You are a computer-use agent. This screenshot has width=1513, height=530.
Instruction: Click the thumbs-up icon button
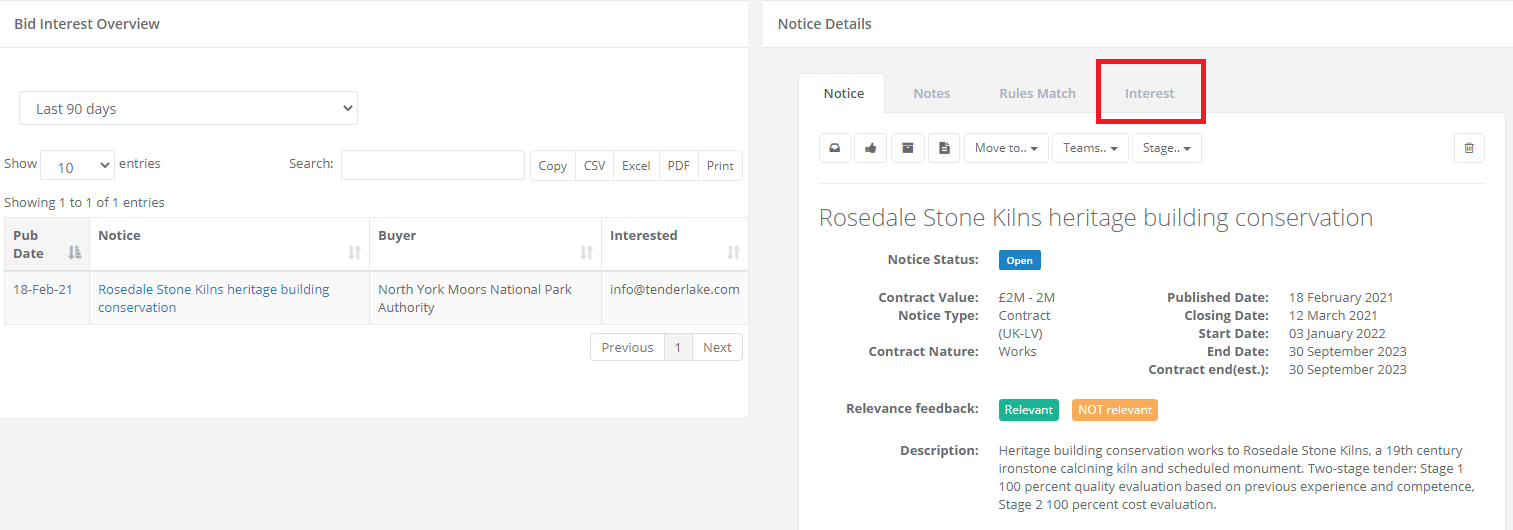click(x=871, y=148)
